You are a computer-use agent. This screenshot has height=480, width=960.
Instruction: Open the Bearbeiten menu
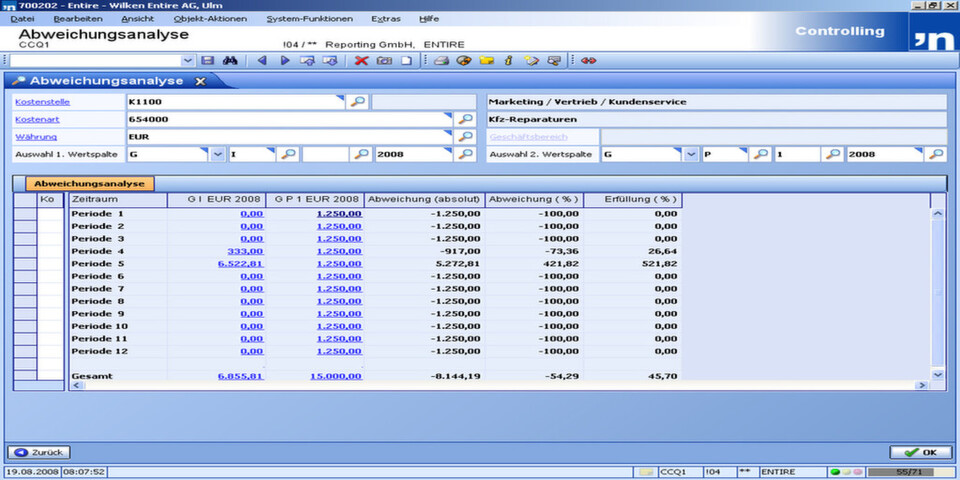78,19
